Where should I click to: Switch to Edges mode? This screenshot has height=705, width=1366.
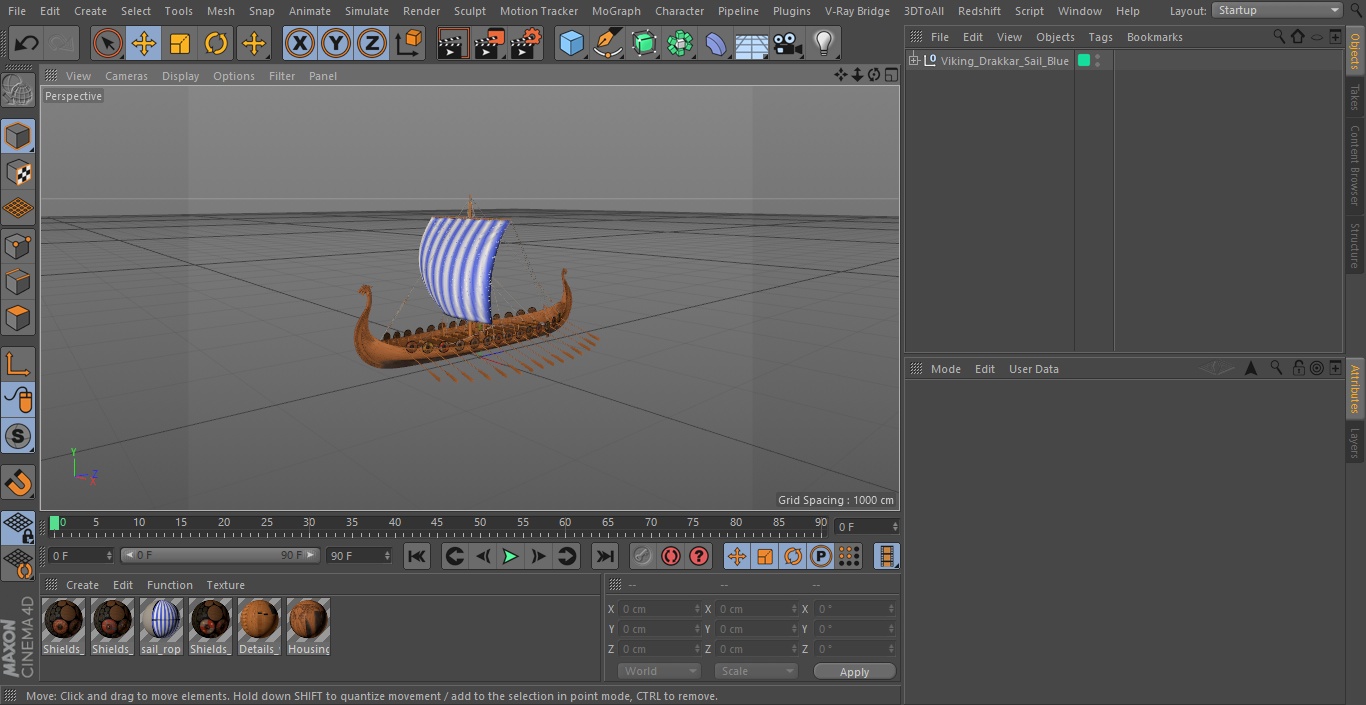pos(18,282)
